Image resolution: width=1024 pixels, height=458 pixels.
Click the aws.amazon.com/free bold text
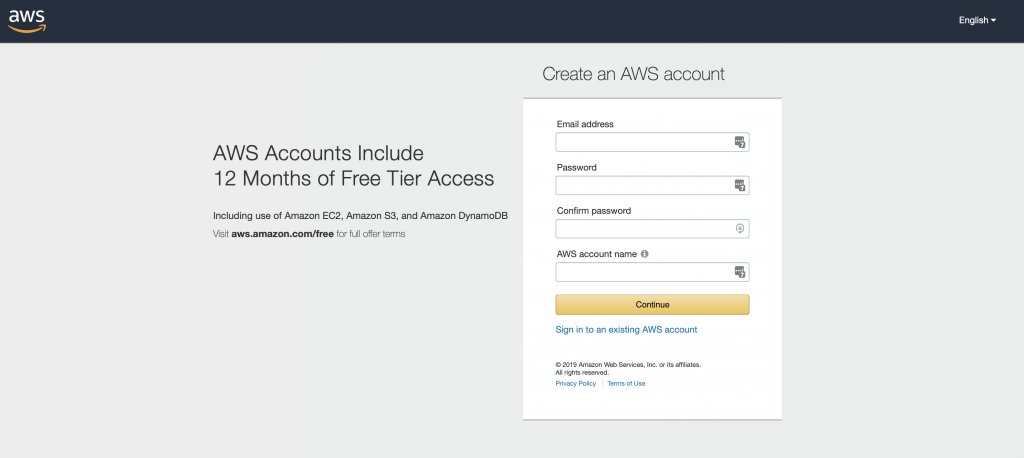pyautogui.click(x=282, y=234)
